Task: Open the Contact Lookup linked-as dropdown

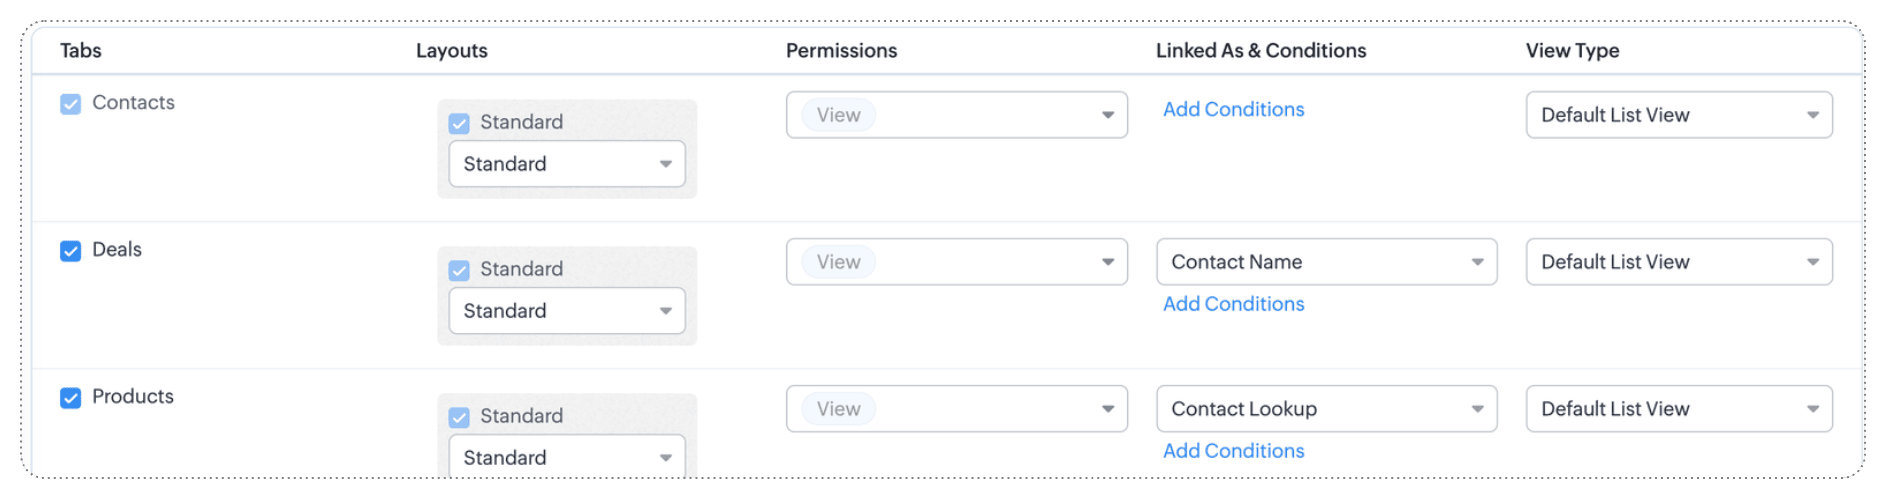Action: point(1327,409)
